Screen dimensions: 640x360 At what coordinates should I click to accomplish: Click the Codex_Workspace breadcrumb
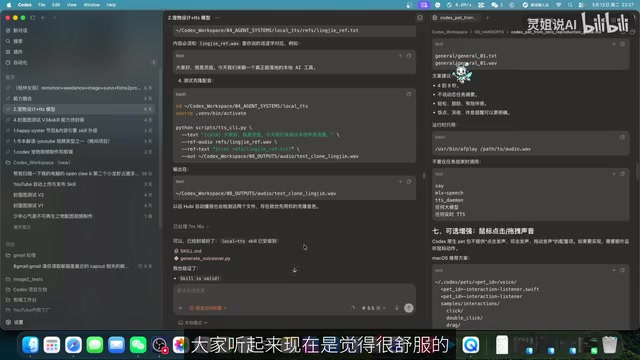[449, 32]
